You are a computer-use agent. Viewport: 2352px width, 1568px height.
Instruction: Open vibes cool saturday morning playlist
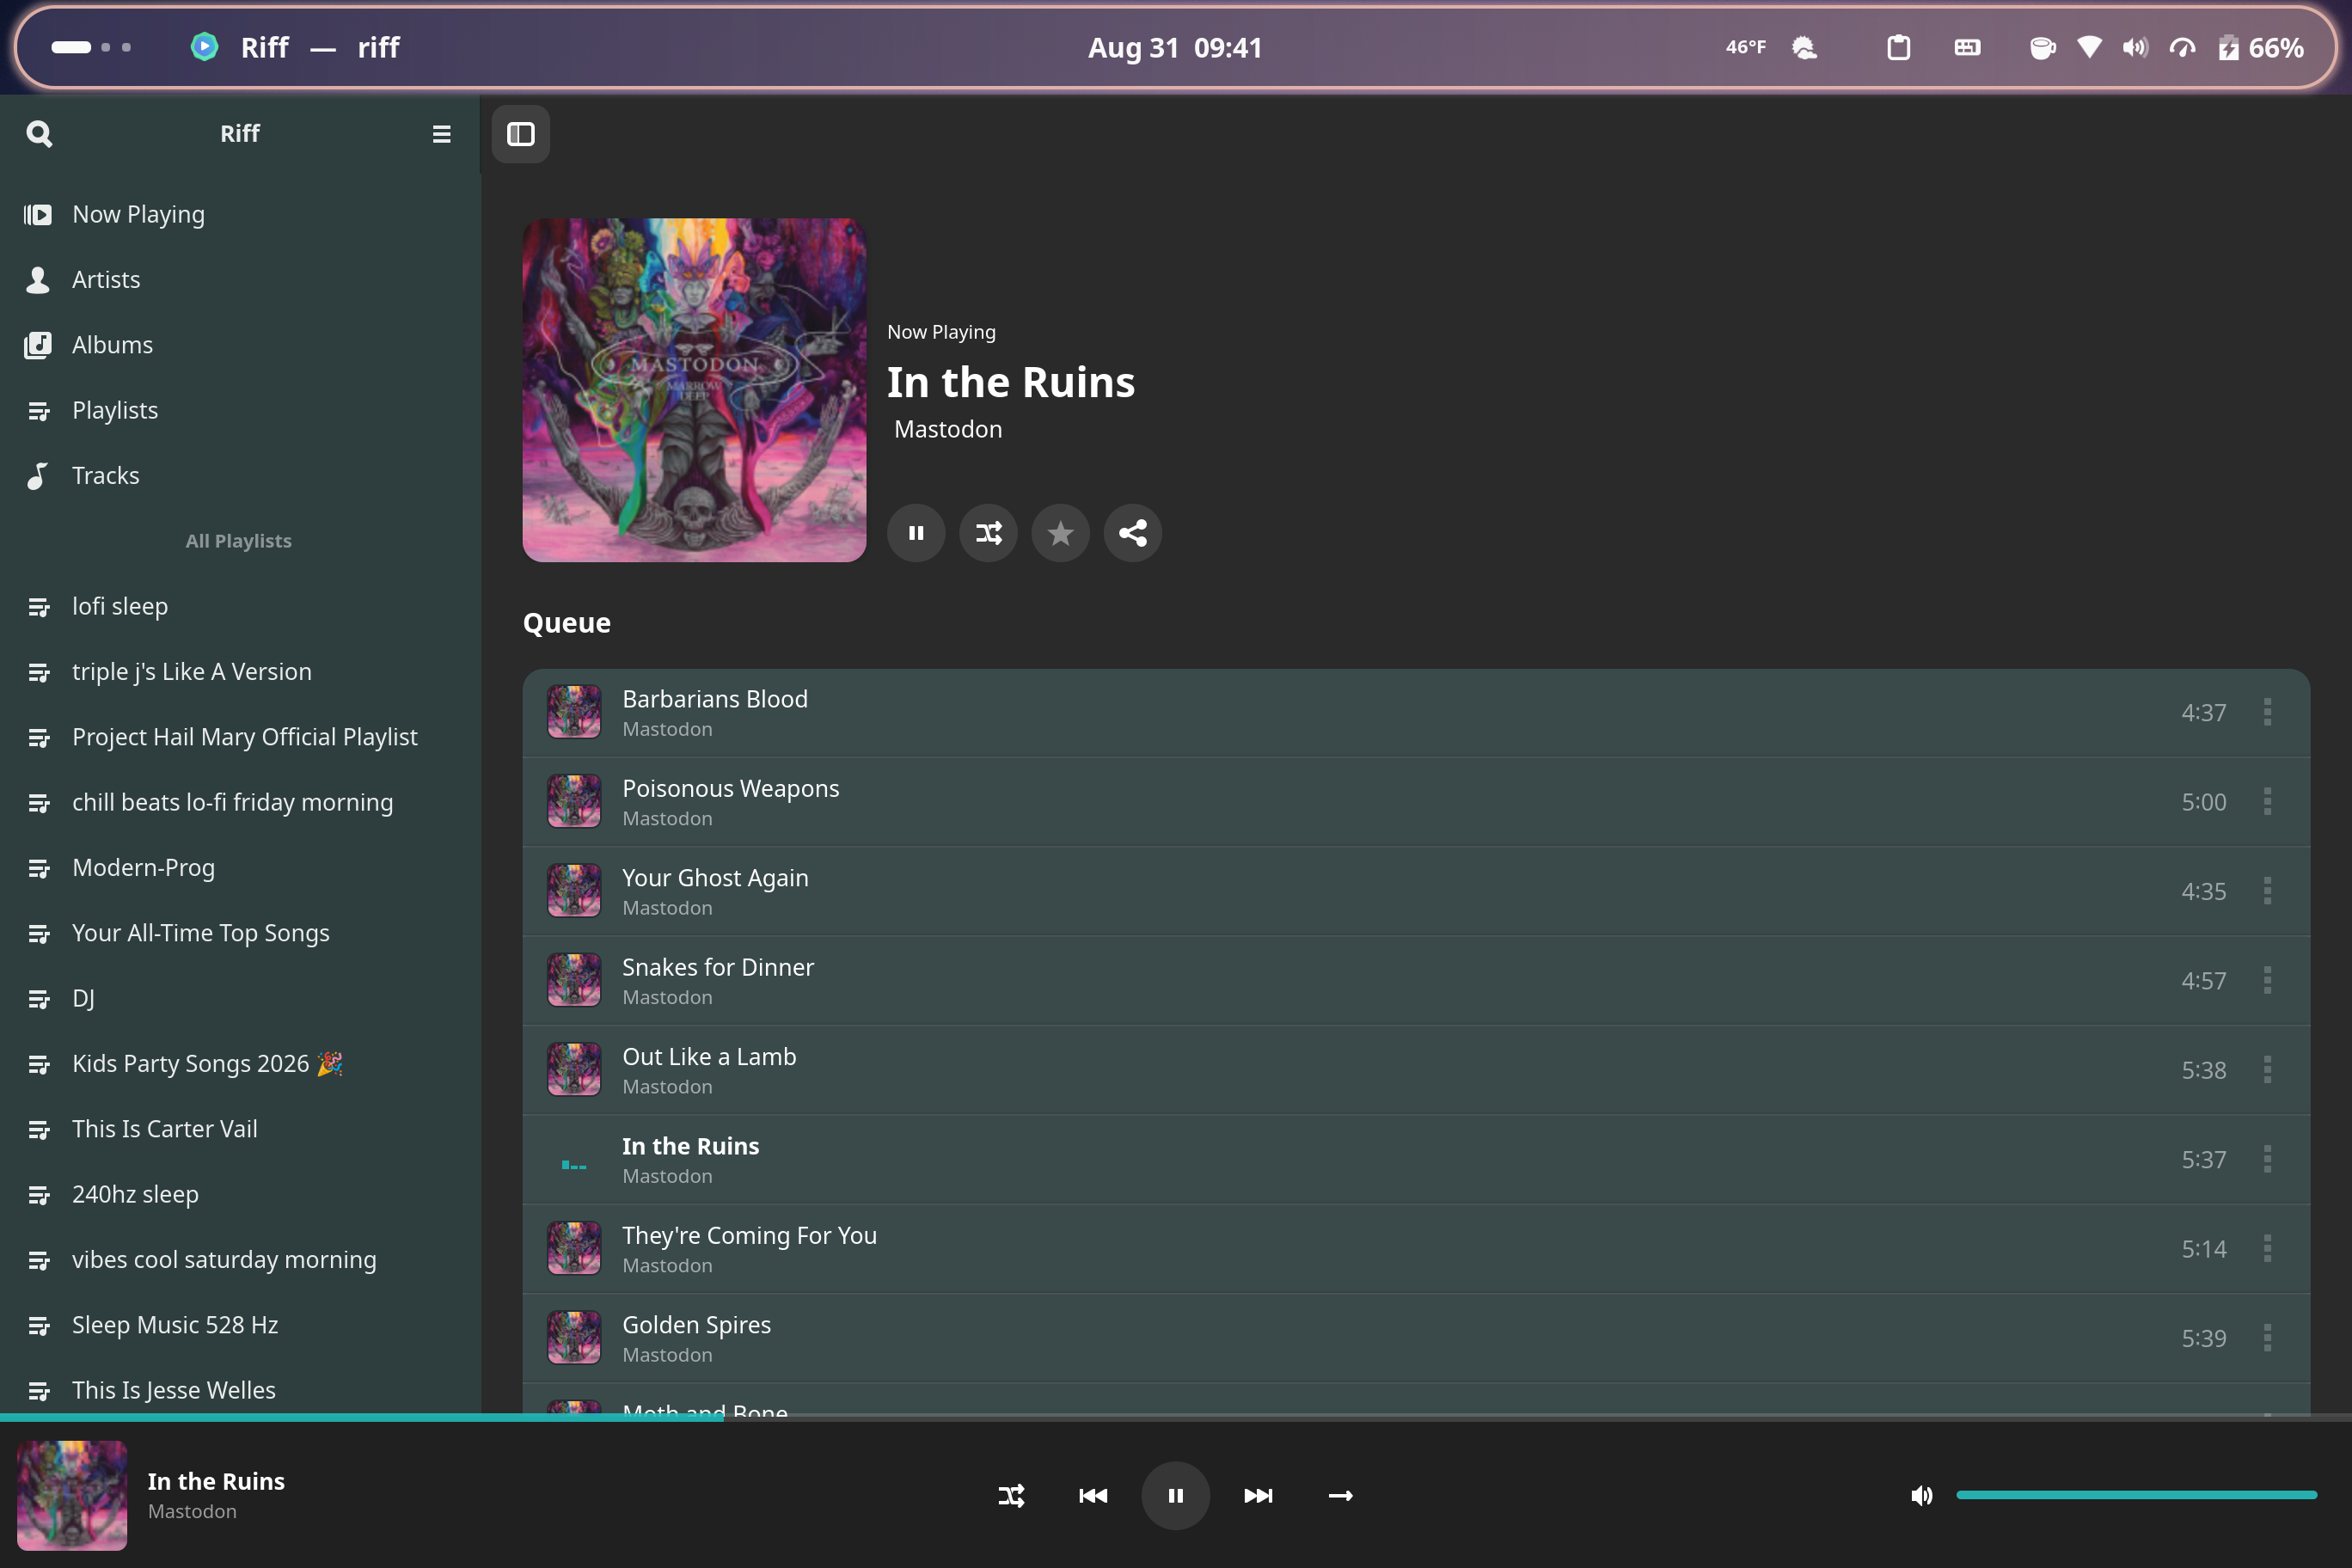[240, 1259]
